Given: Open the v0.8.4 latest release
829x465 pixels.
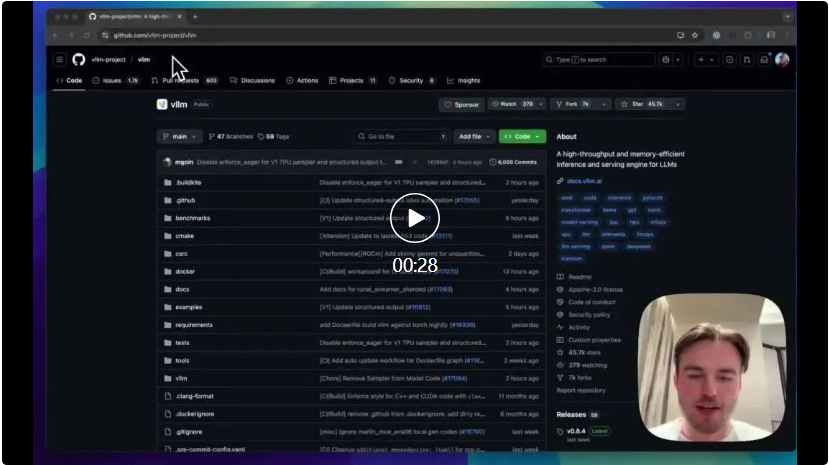Looking at the screenshot, I should pos(576,431).
